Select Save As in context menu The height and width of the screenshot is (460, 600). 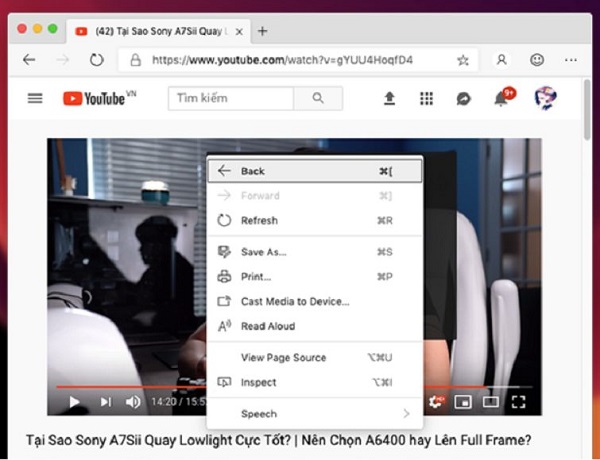pyautogui.click(x=263, y=252)
